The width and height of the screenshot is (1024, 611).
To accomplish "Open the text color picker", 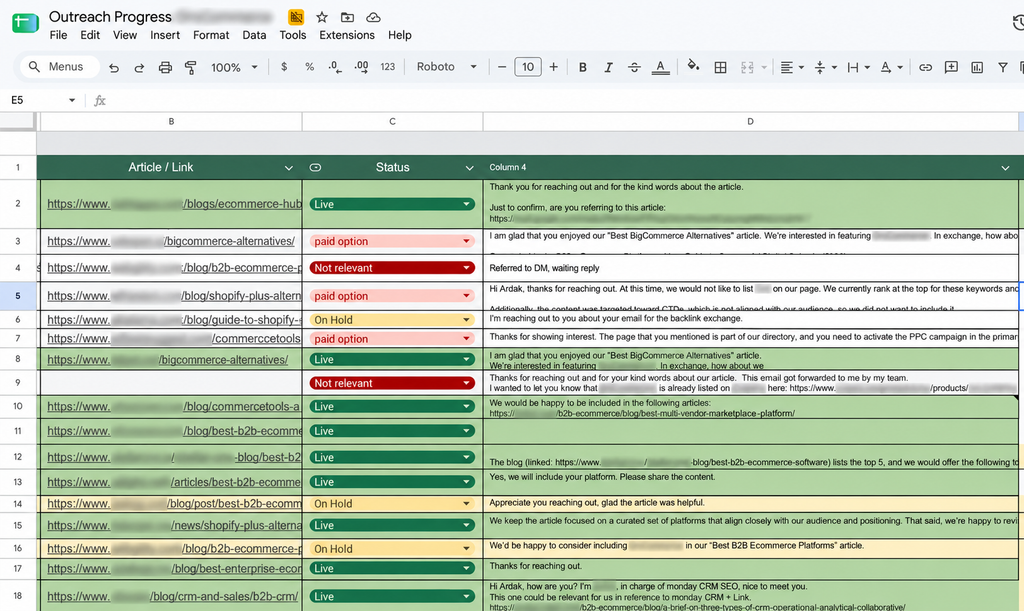I will pyautogui.click(x=660, y=67).
